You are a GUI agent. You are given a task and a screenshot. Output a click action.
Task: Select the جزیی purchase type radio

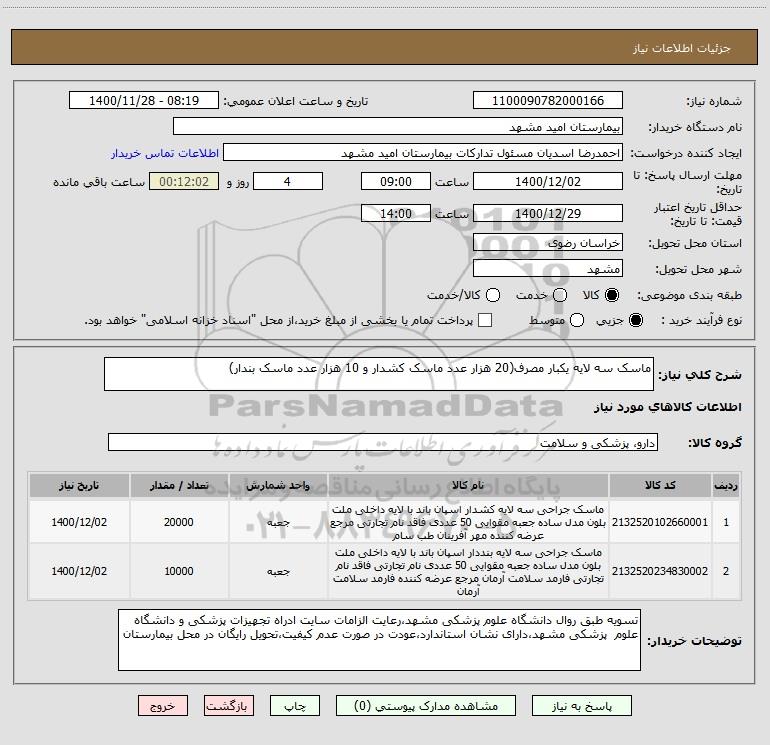click(635, 320)
